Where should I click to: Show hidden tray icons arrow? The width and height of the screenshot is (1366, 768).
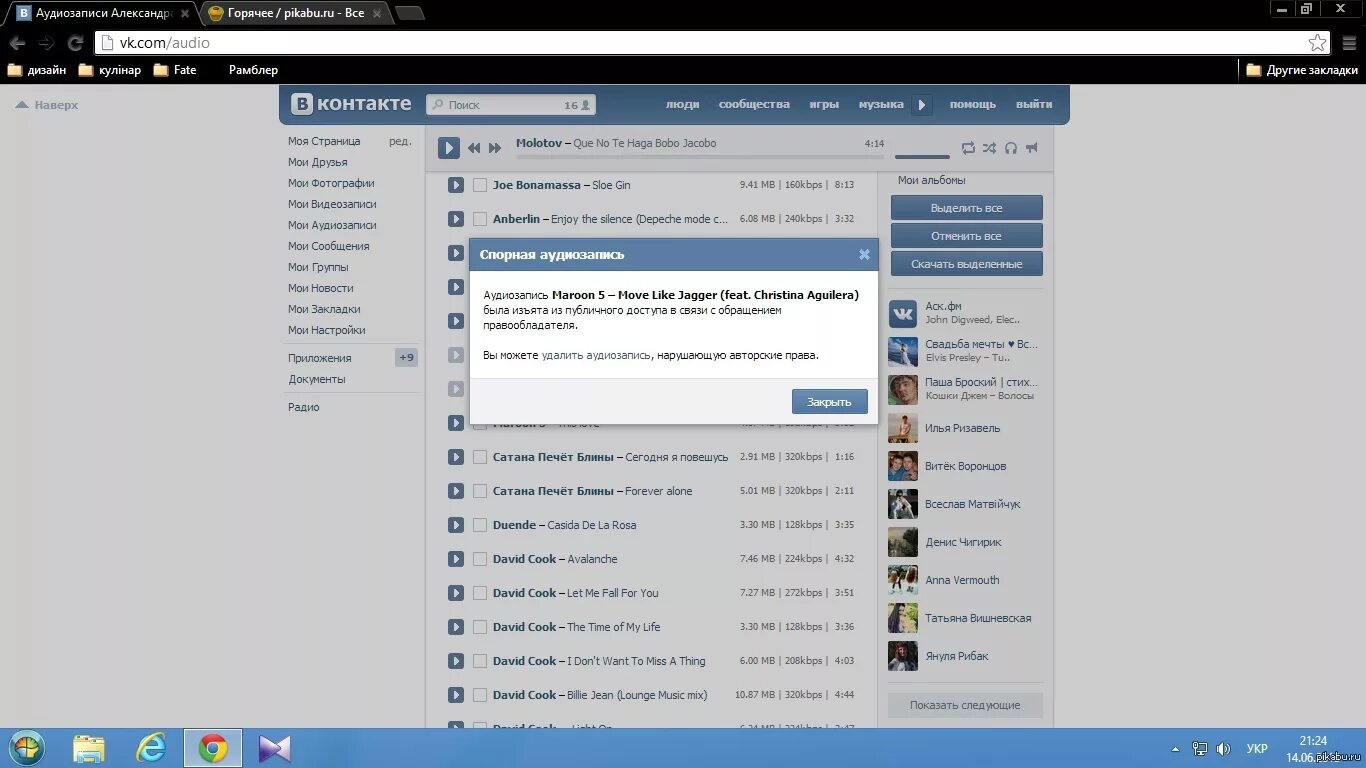pos(1175,748)
